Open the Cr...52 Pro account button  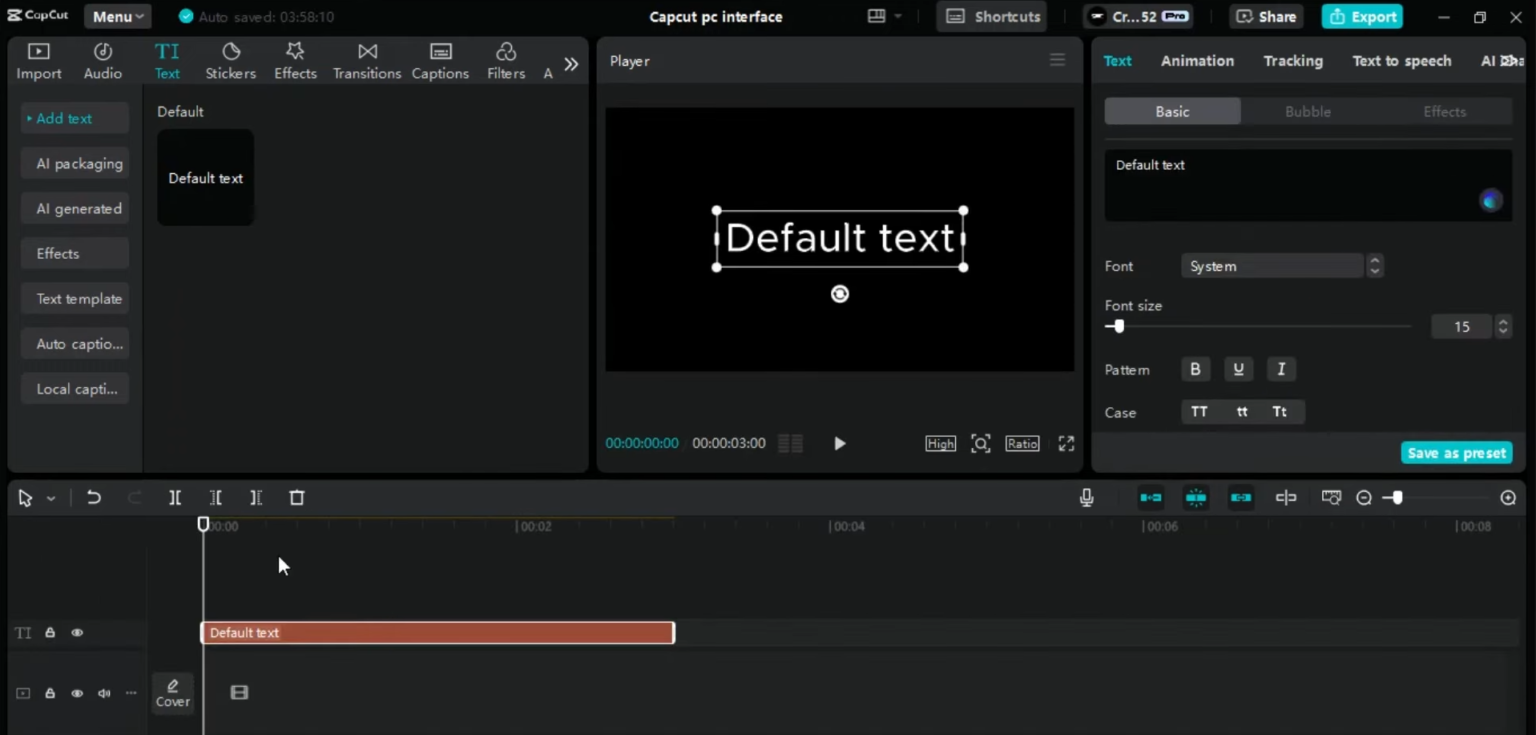pos(1138,16)
